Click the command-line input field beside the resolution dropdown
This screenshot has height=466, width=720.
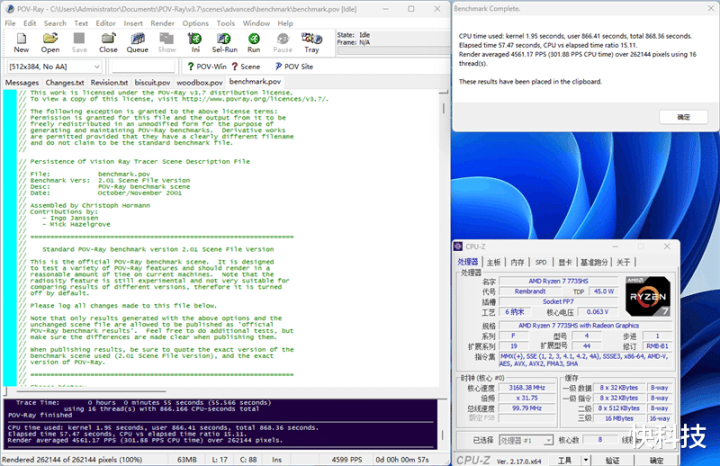coord(149,66)
